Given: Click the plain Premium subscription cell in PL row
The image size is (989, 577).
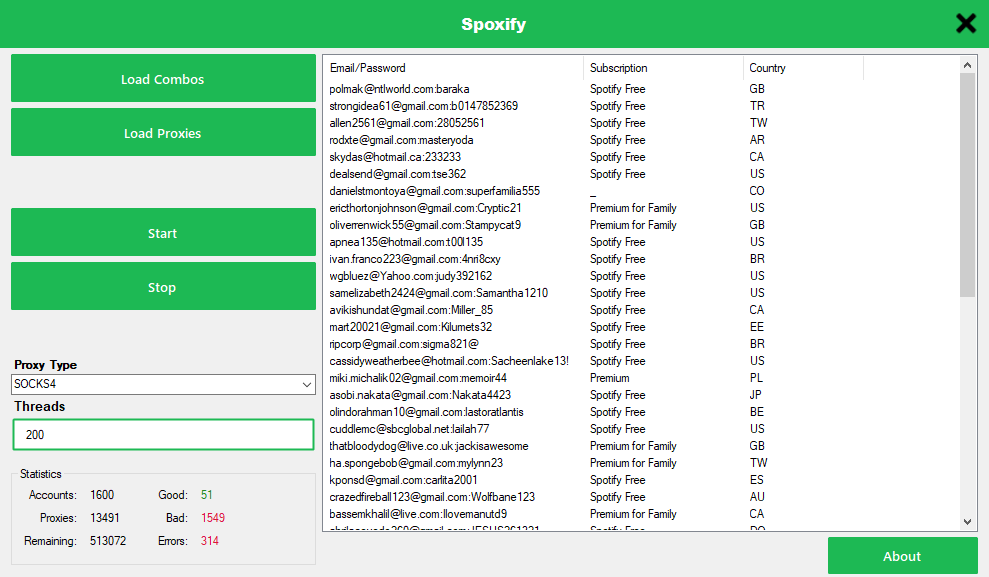Looking at the screenshot, I should pos(609,378).
